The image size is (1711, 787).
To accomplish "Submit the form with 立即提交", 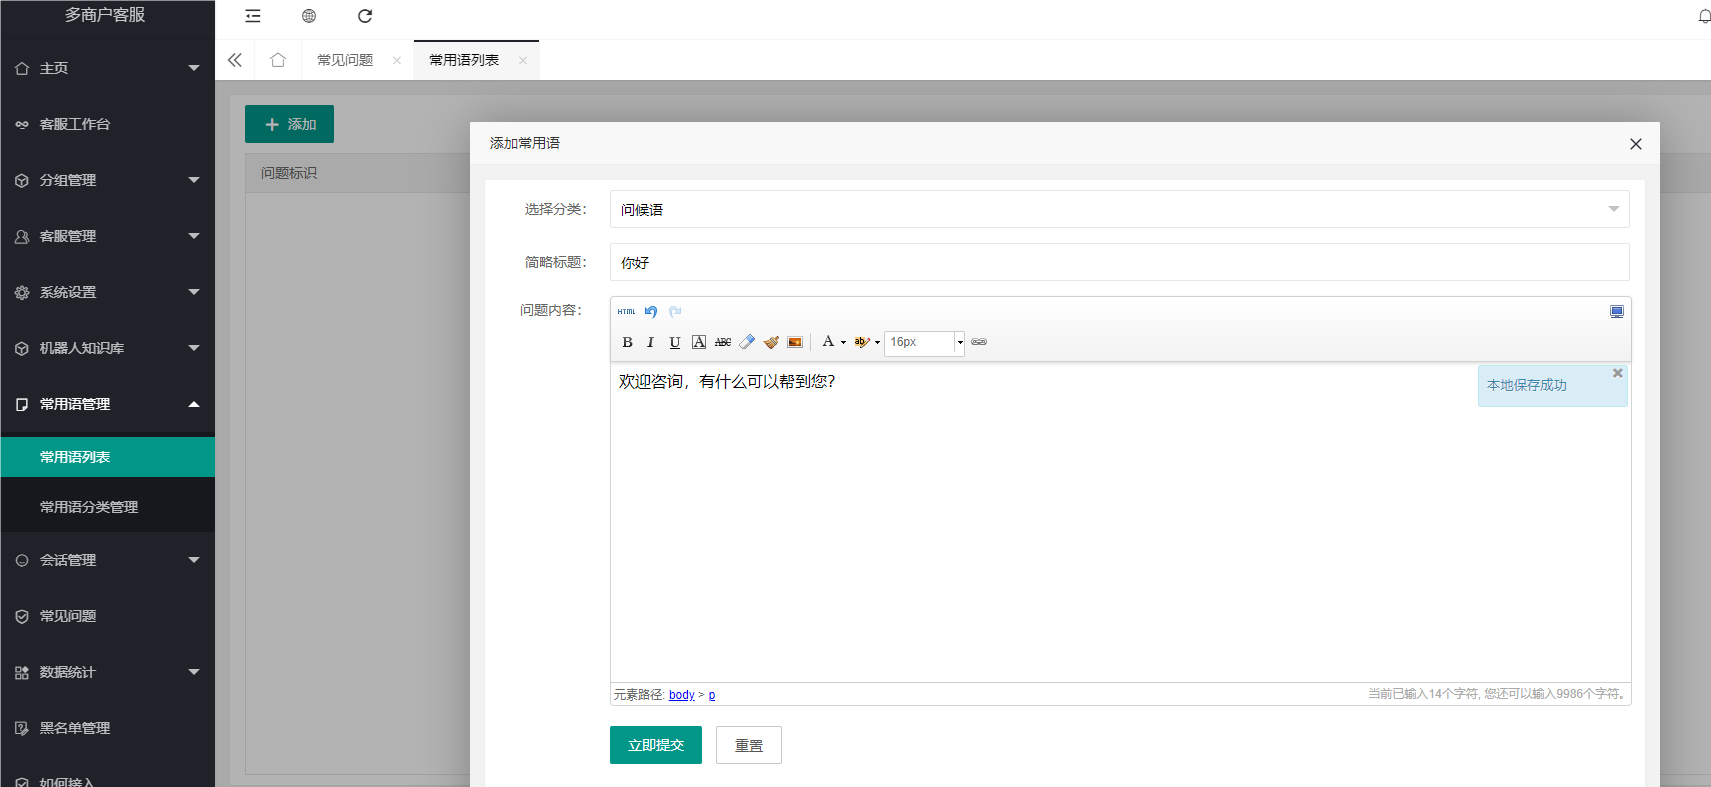I will 656,745.
